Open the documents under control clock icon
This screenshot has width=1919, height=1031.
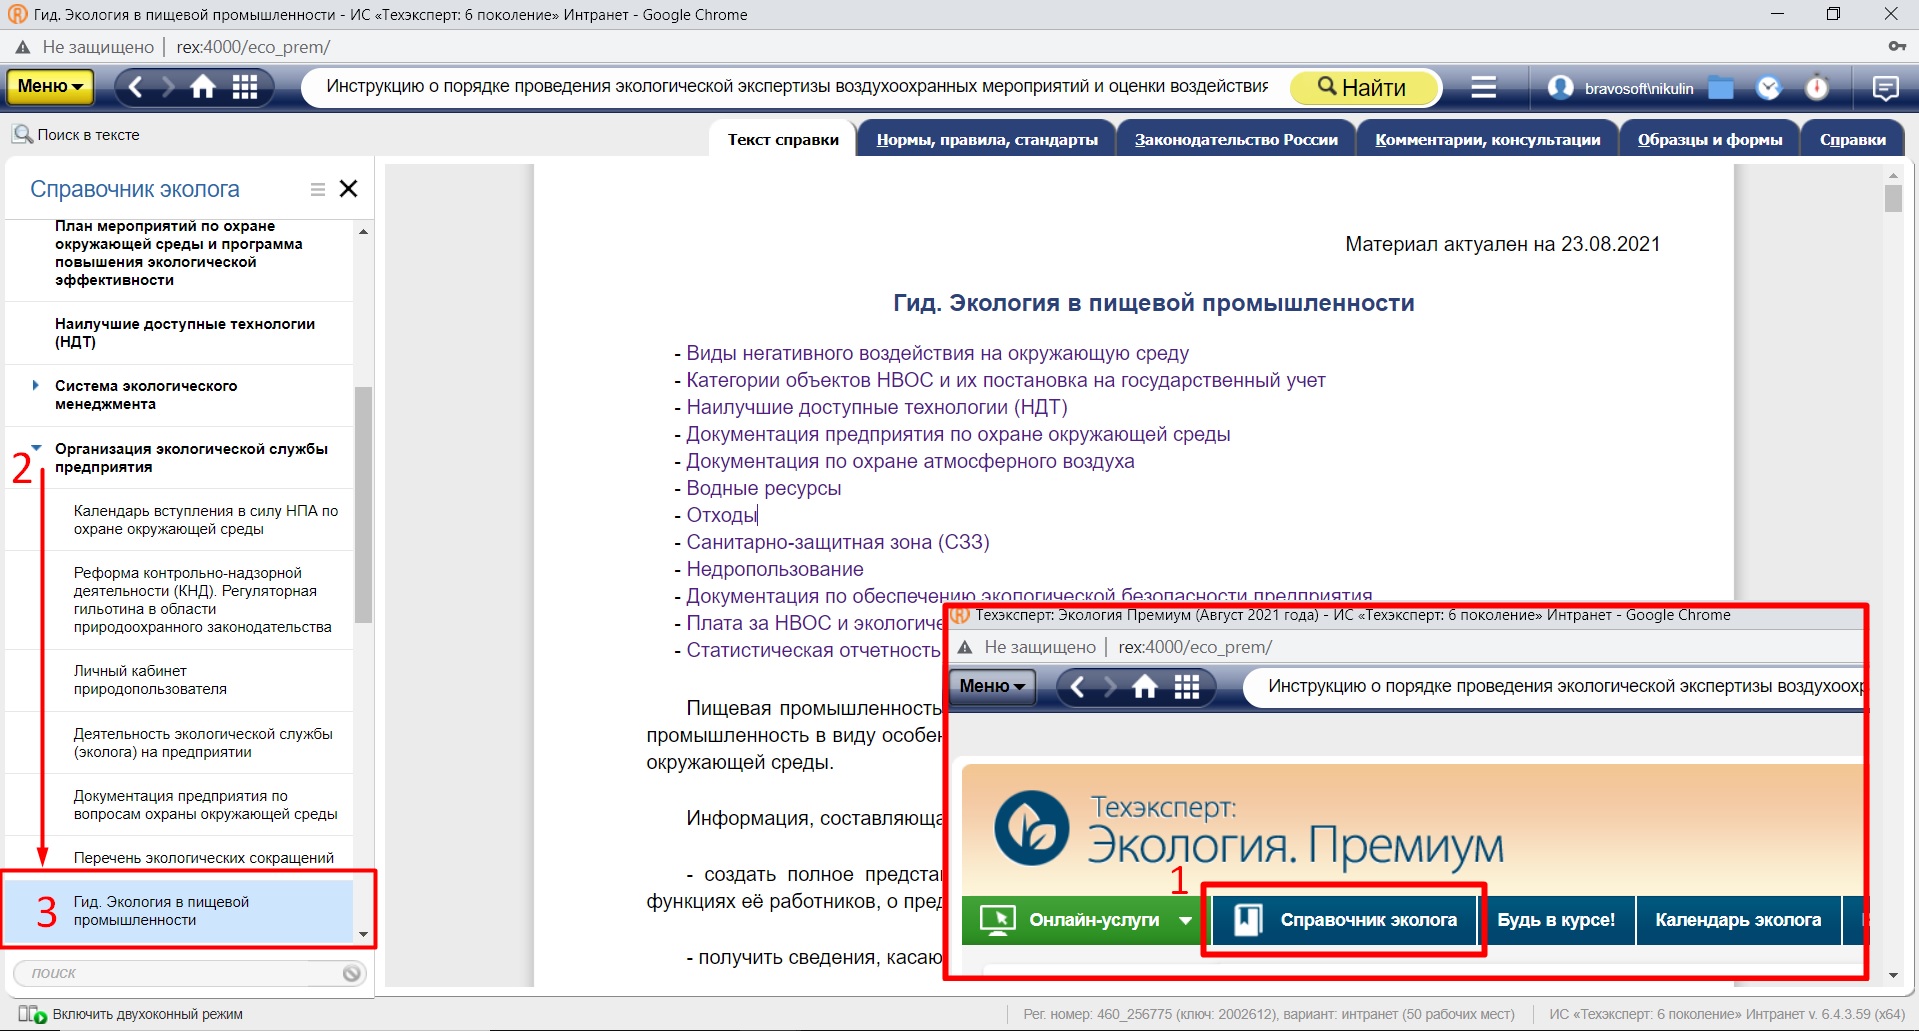point(1769,88)
